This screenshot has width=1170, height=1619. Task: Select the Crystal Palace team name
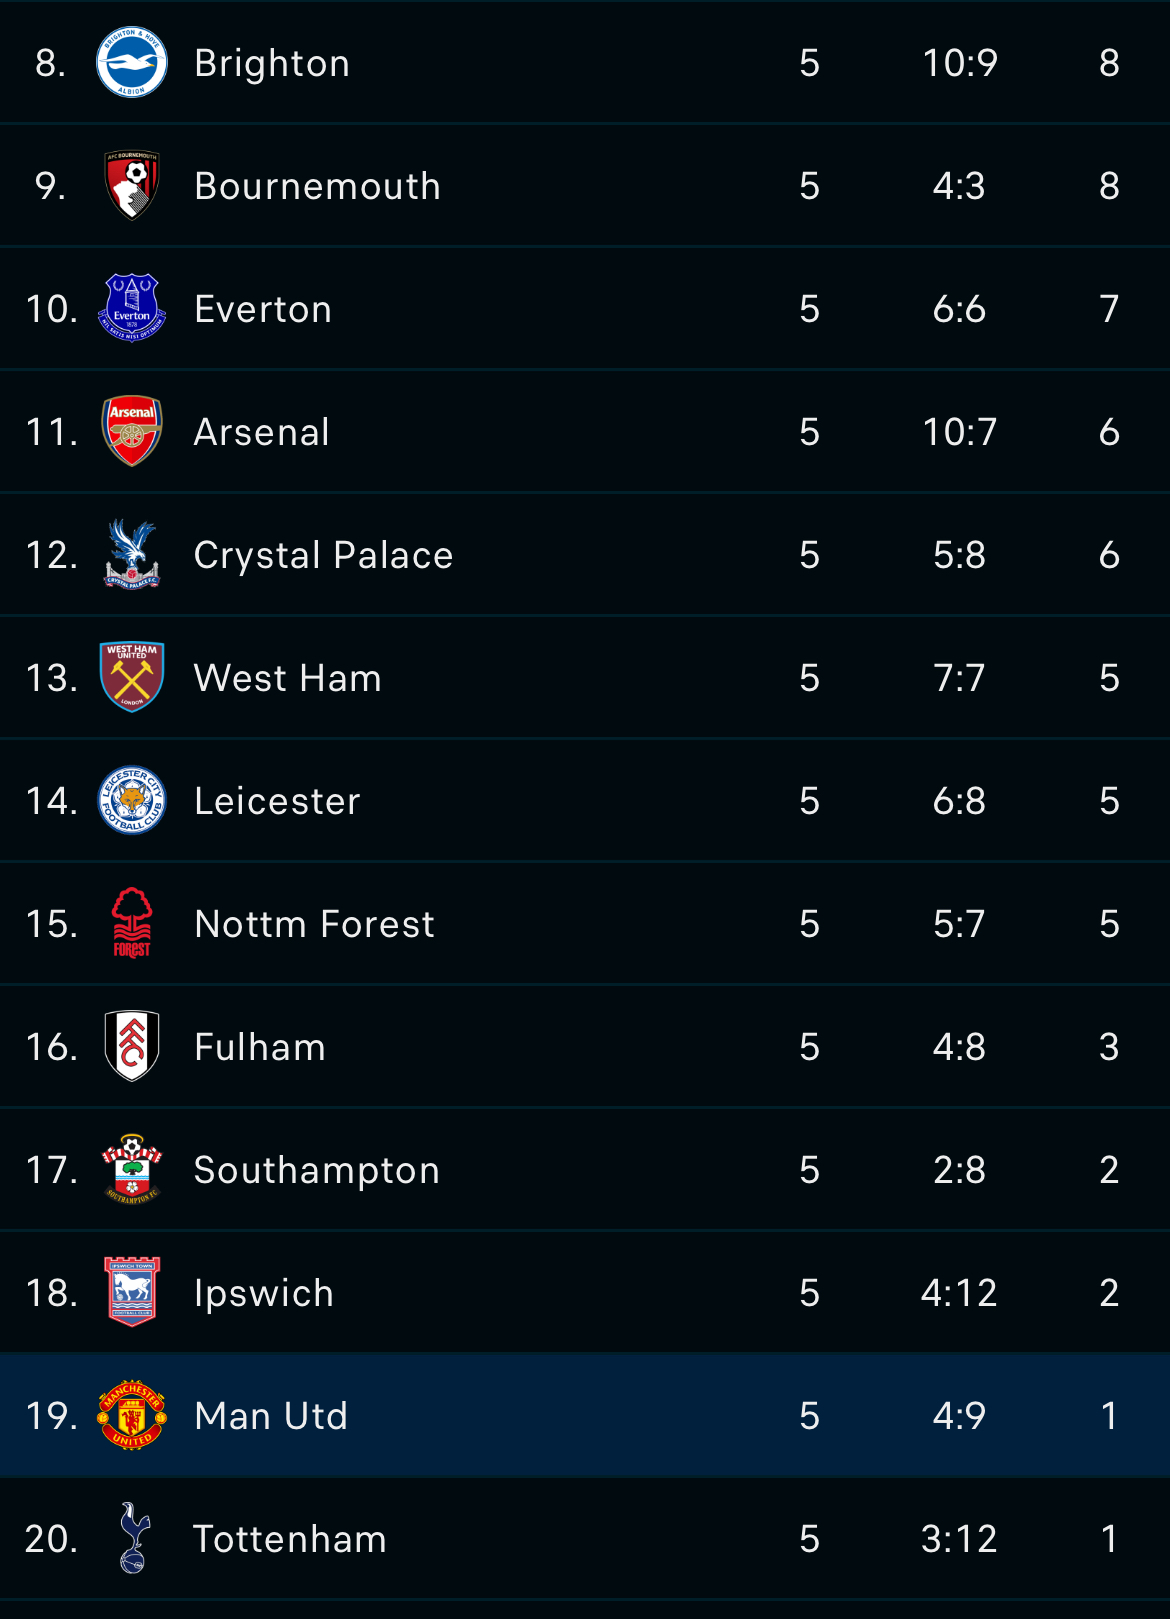(324, 555)
